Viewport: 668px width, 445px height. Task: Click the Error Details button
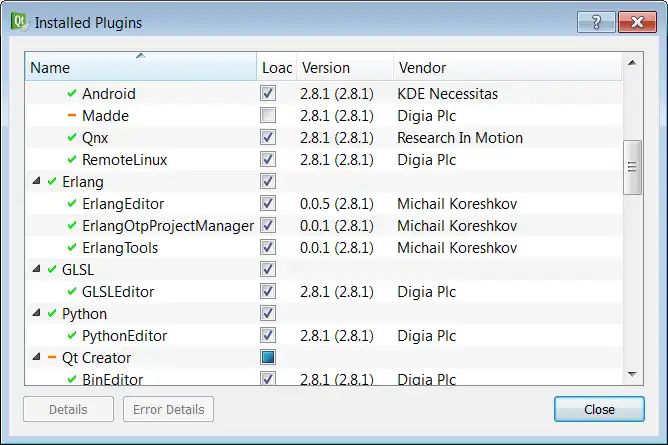168,409
